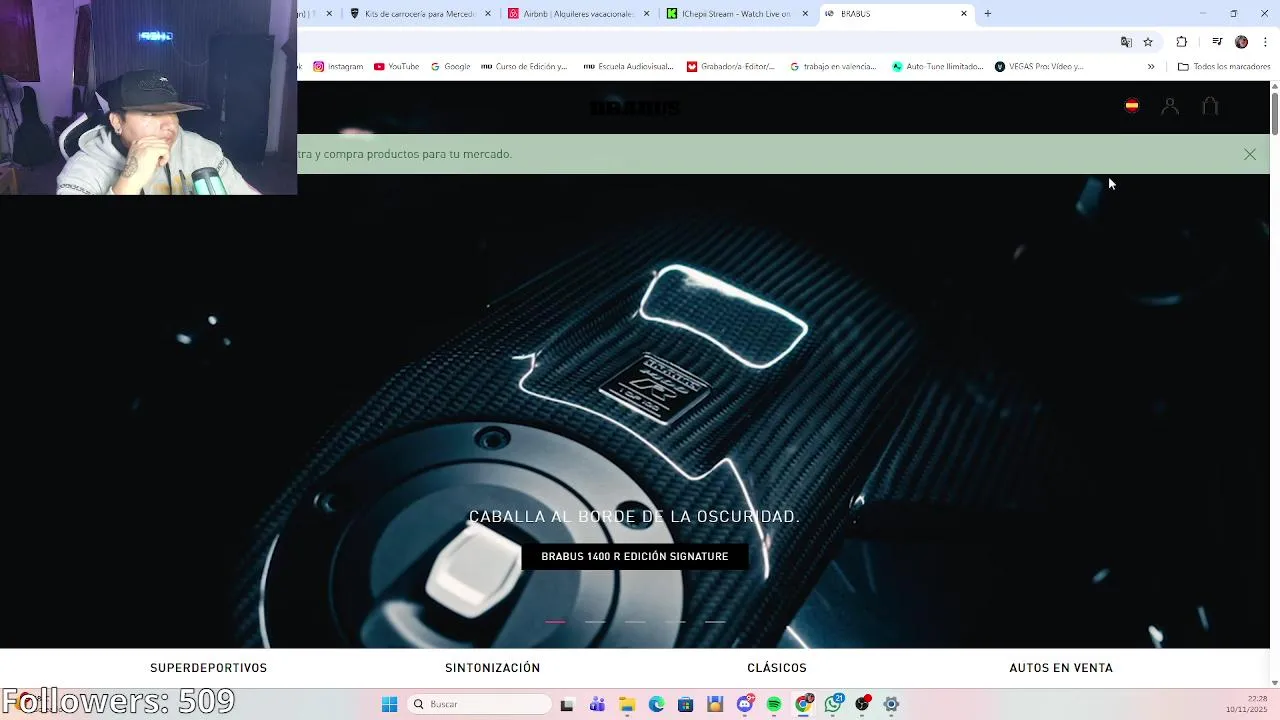Image resolution: width=1280 pixels, height=720 pixels.
Task: Open VEGAS Pro: Vídeo bookmark
Action: tap(1039, 67)
